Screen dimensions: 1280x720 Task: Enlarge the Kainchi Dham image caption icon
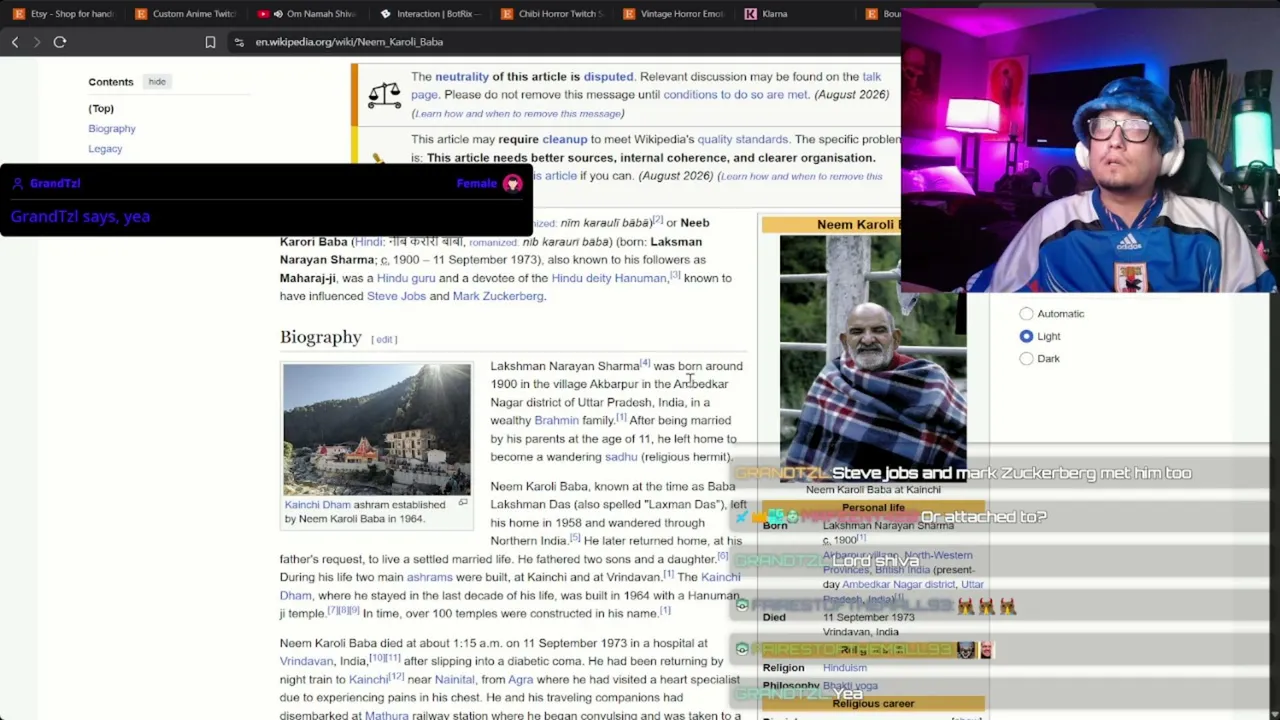coord(463,503)
